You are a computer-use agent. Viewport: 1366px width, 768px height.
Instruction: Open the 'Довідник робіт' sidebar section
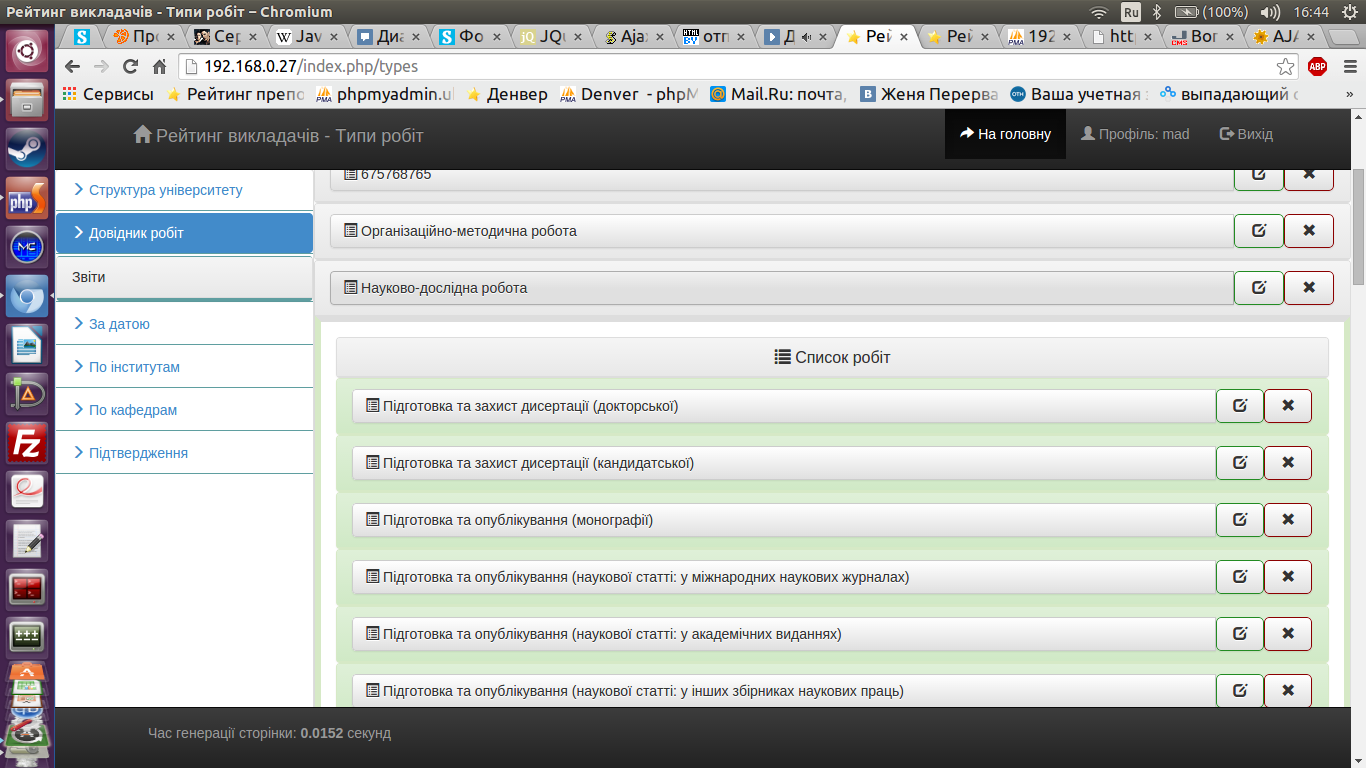[x=184, y=233]
